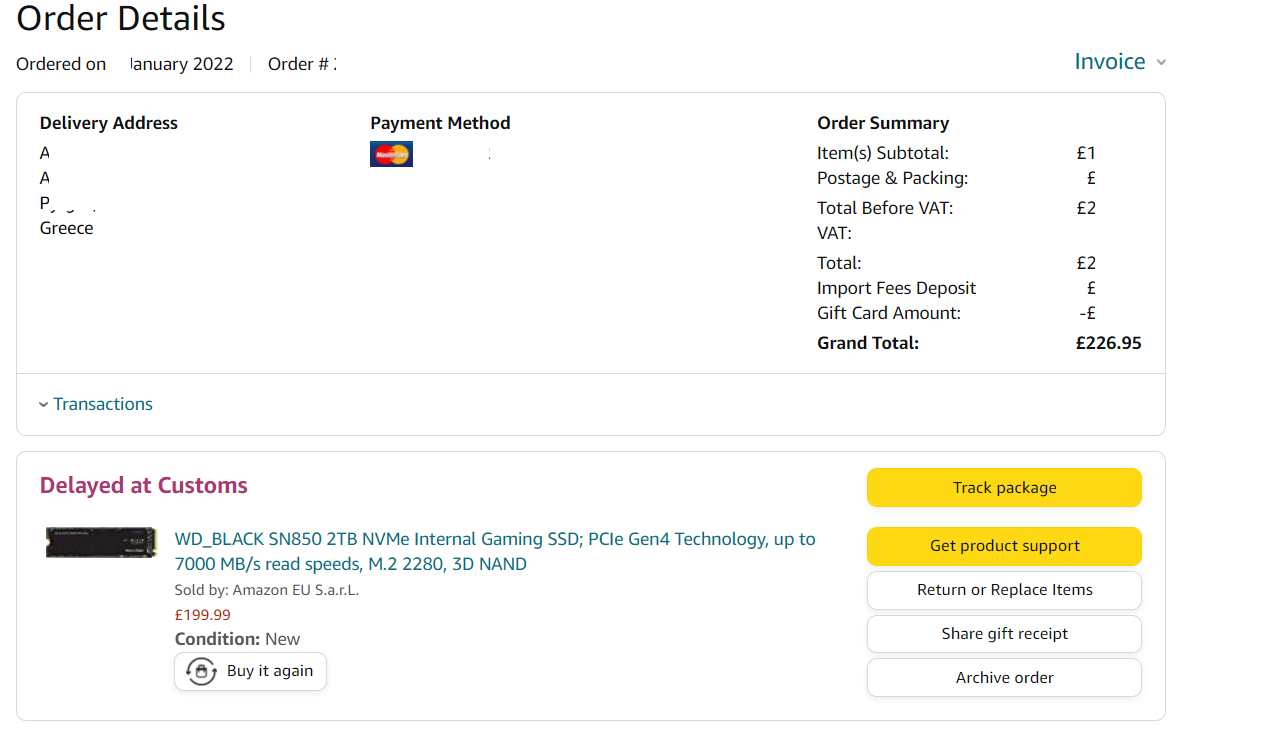1275x747 pixels.
Task: Click the £199.99 item price
Action: tap(203, 615)
